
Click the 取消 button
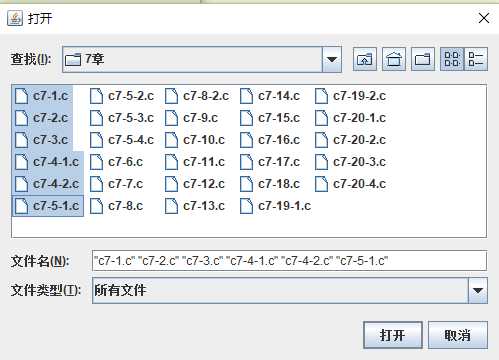pyautogui.click(x=458, y=335)
